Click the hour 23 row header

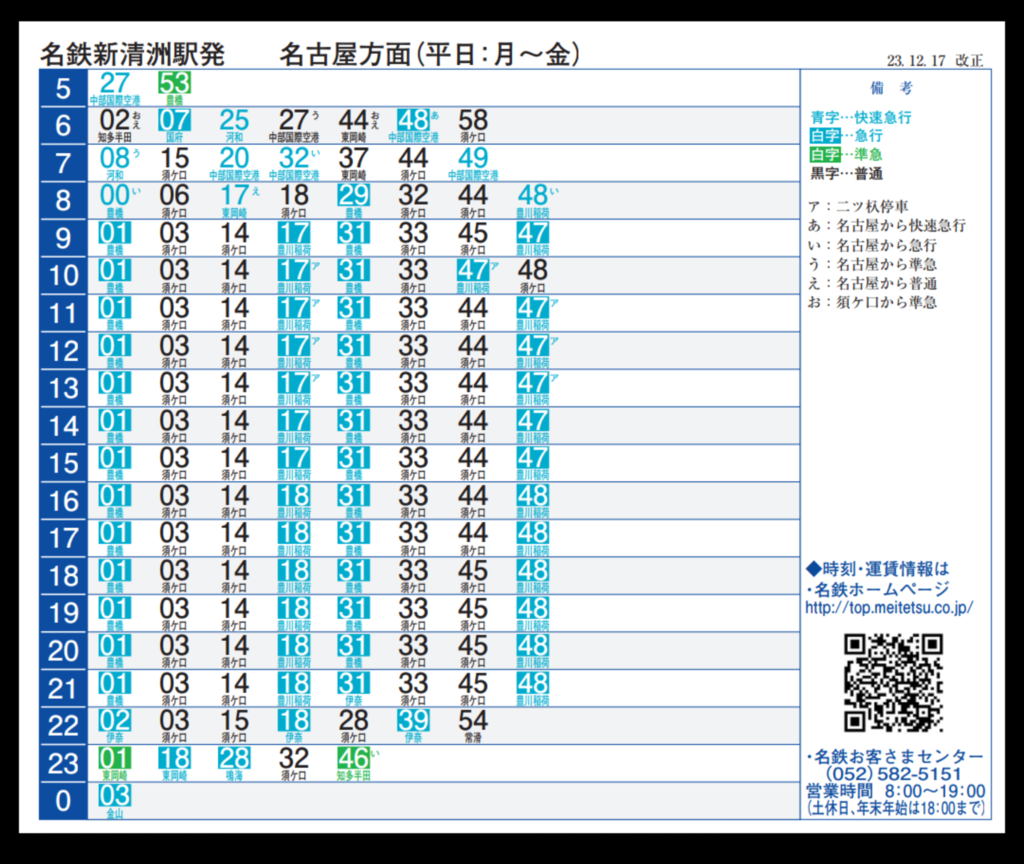(x=63, y=764)
